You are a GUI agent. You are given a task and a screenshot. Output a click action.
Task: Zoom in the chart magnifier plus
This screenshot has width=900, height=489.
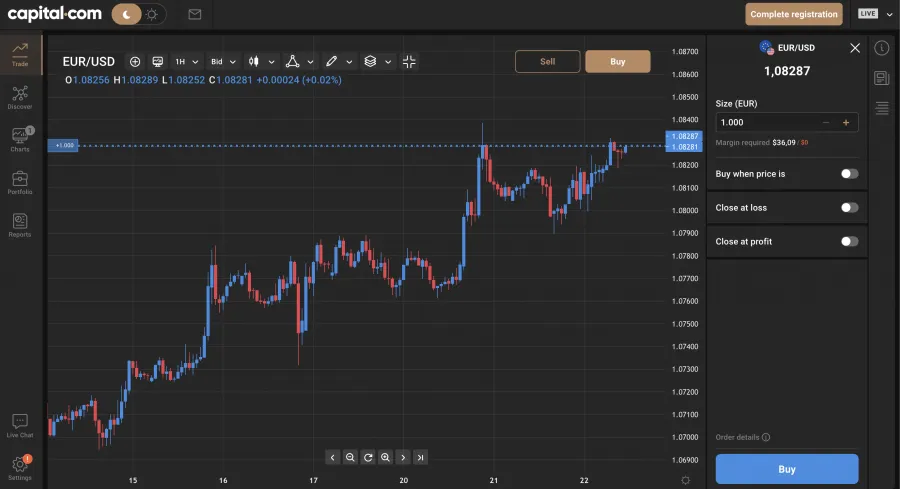pyautogui.click(x=385, y=457)
